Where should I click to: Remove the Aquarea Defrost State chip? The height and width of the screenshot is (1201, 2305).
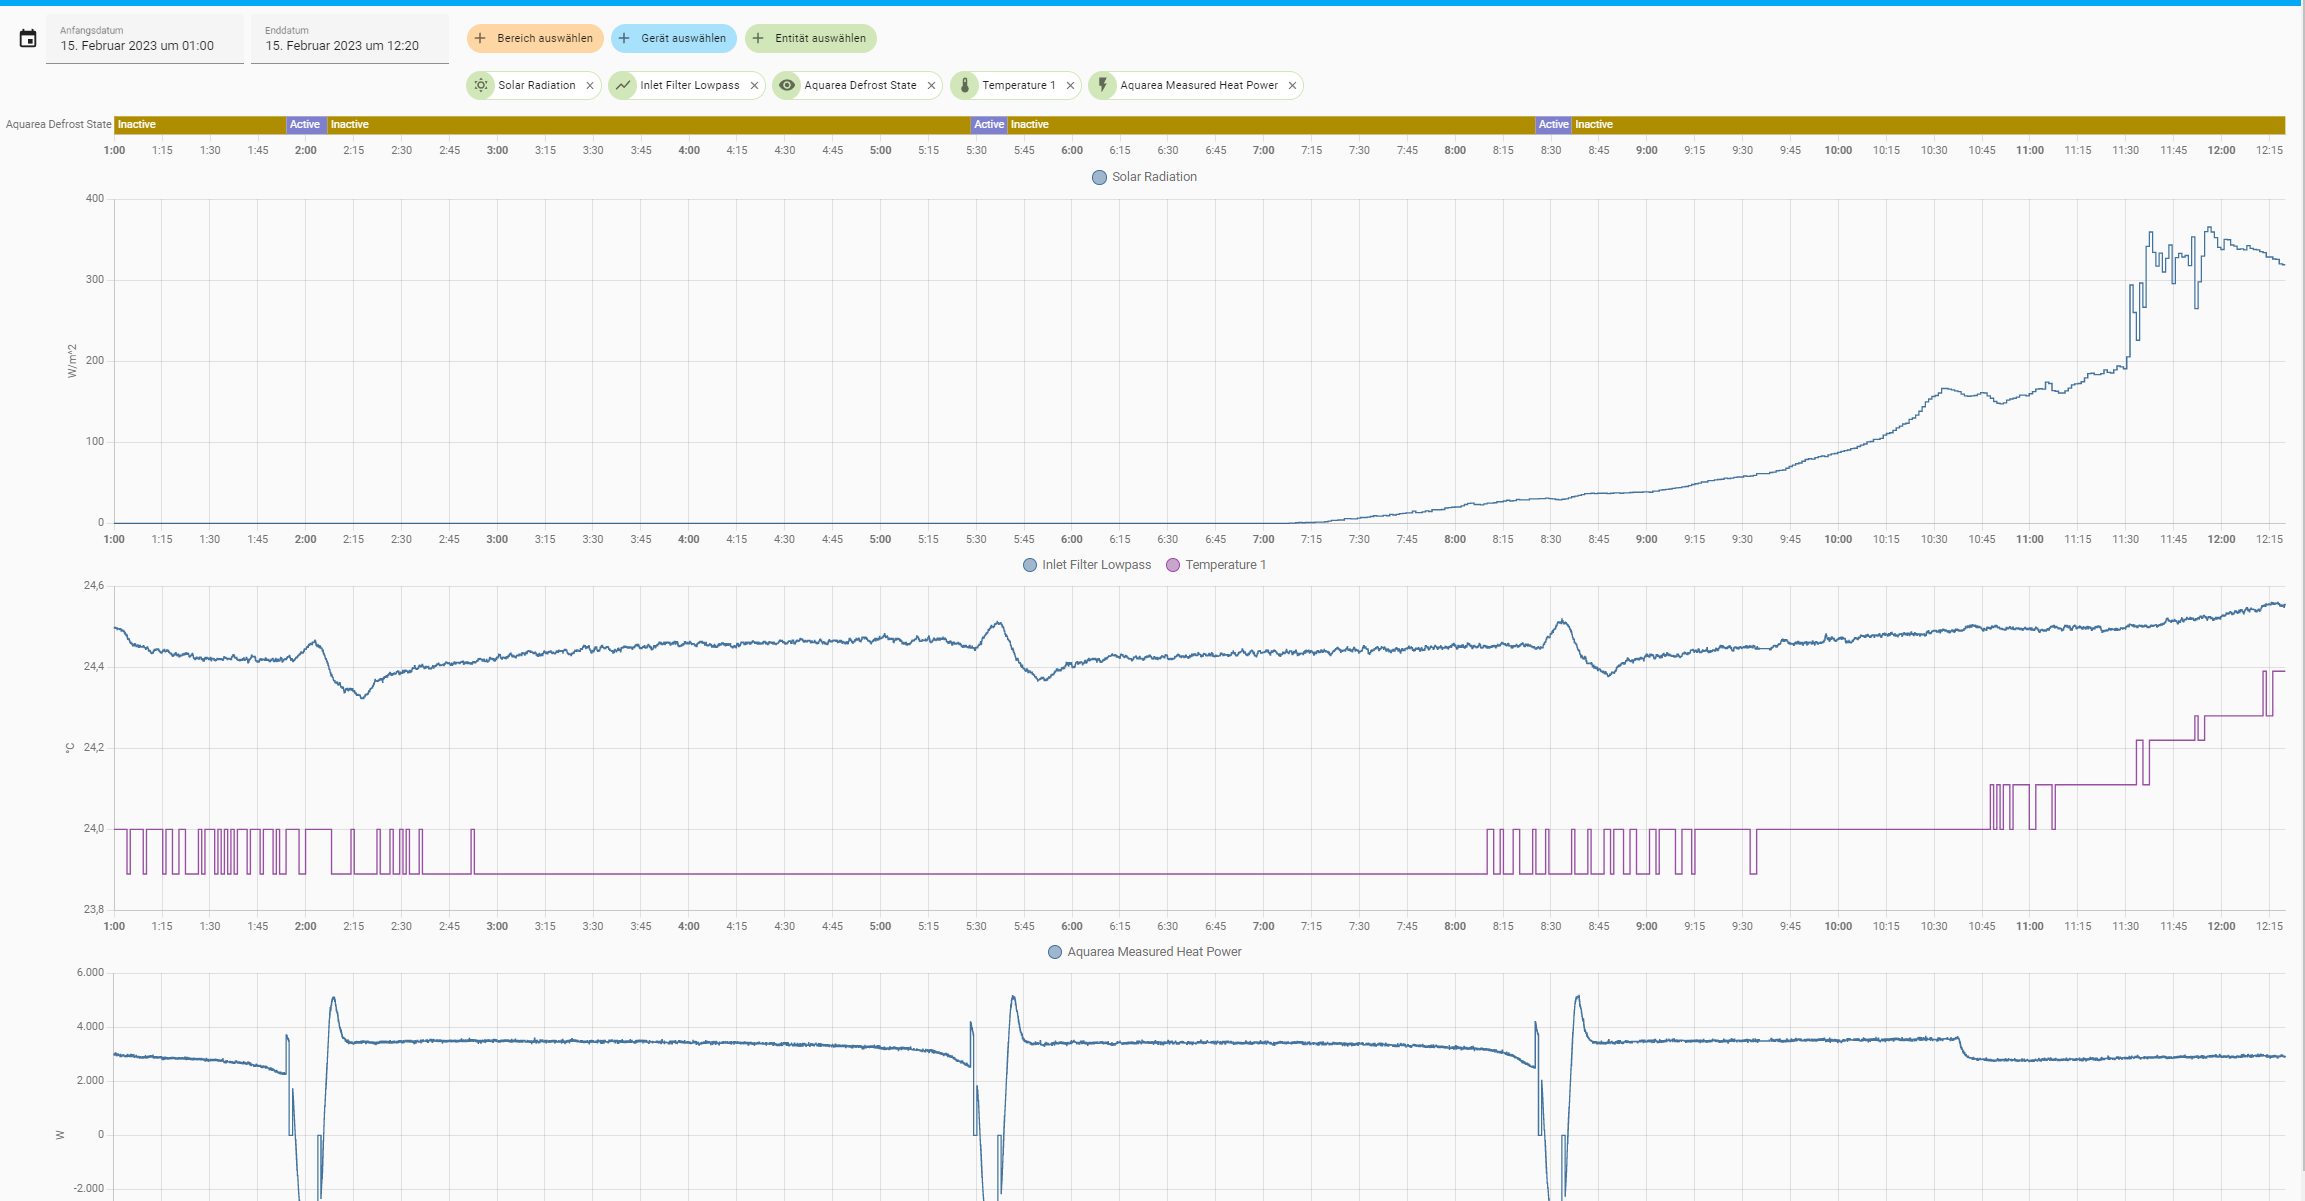[931, 86]
